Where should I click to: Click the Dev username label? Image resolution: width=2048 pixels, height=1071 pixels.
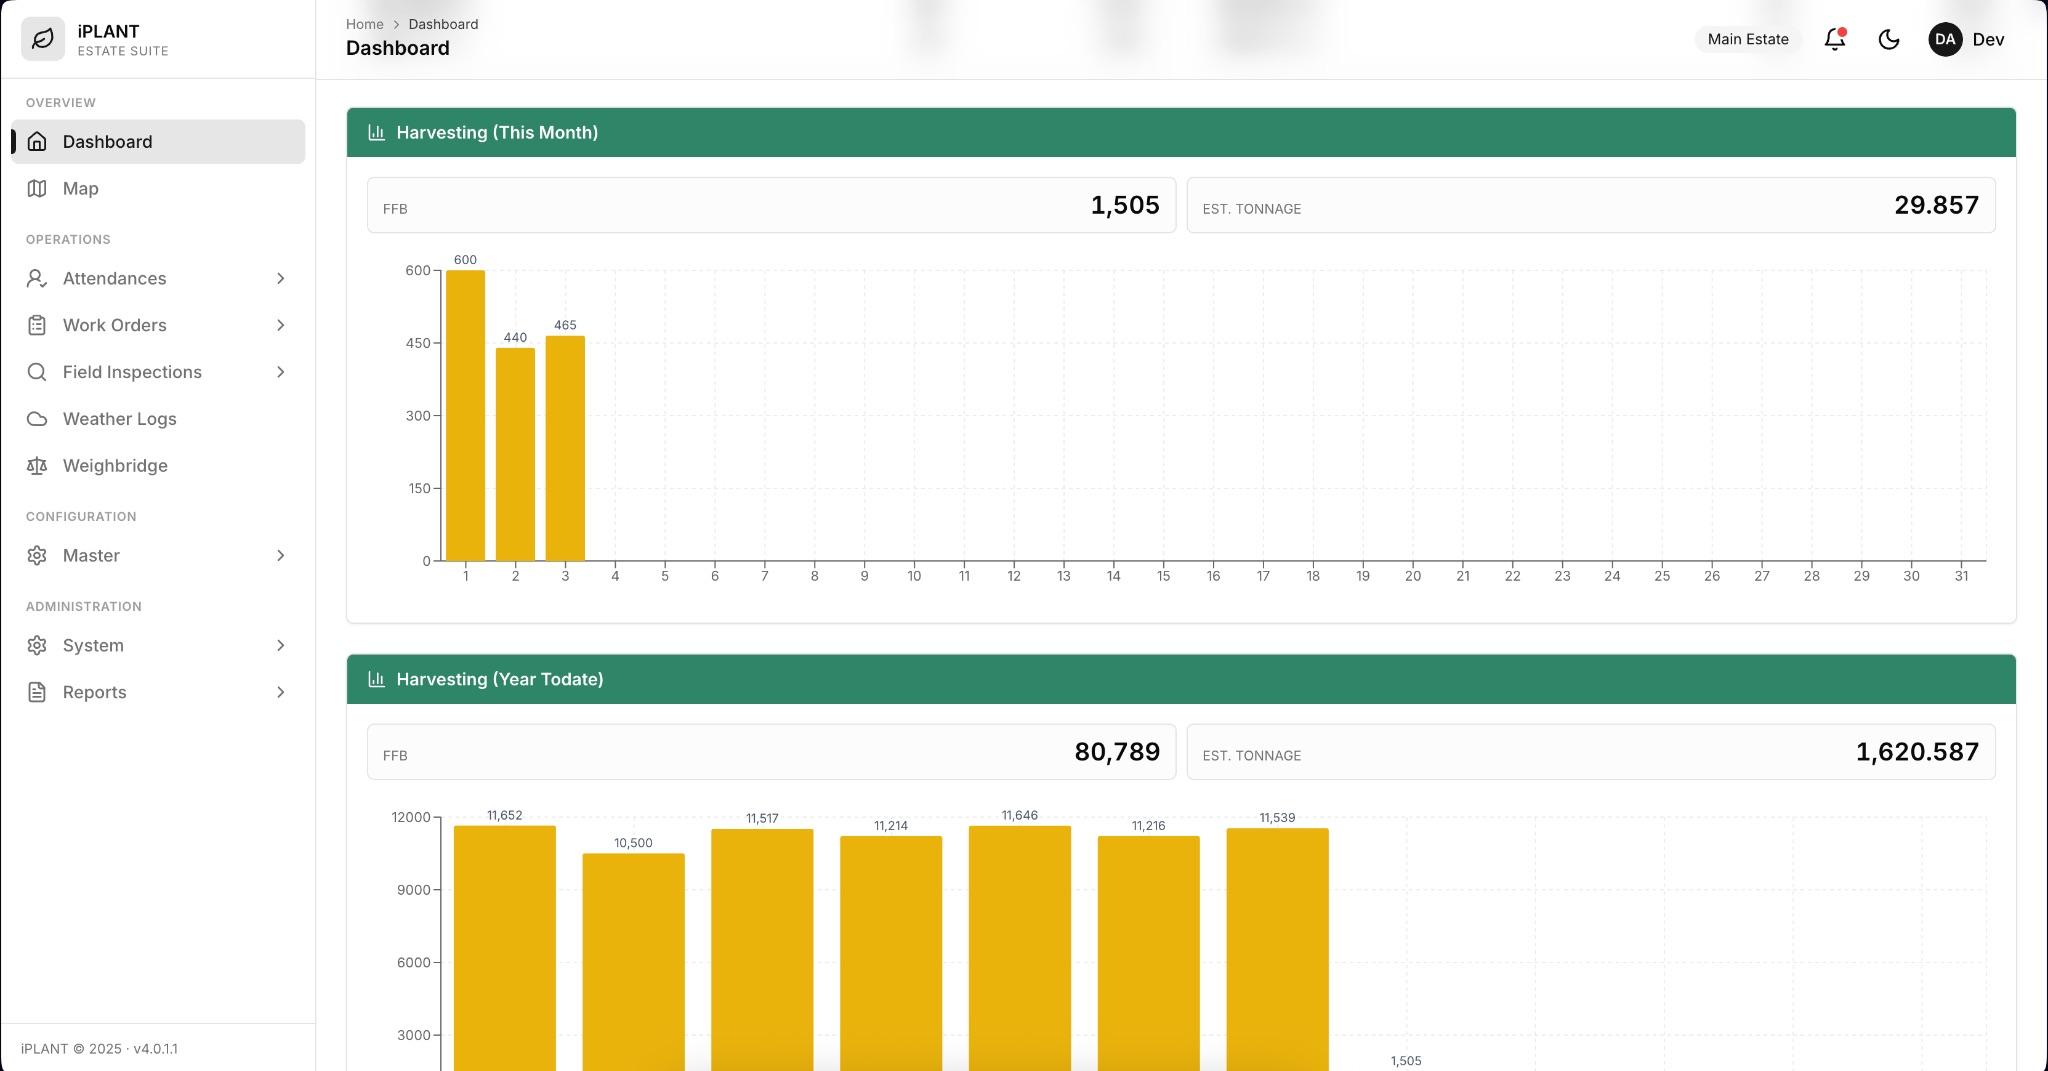click(x=1988, y=40)
